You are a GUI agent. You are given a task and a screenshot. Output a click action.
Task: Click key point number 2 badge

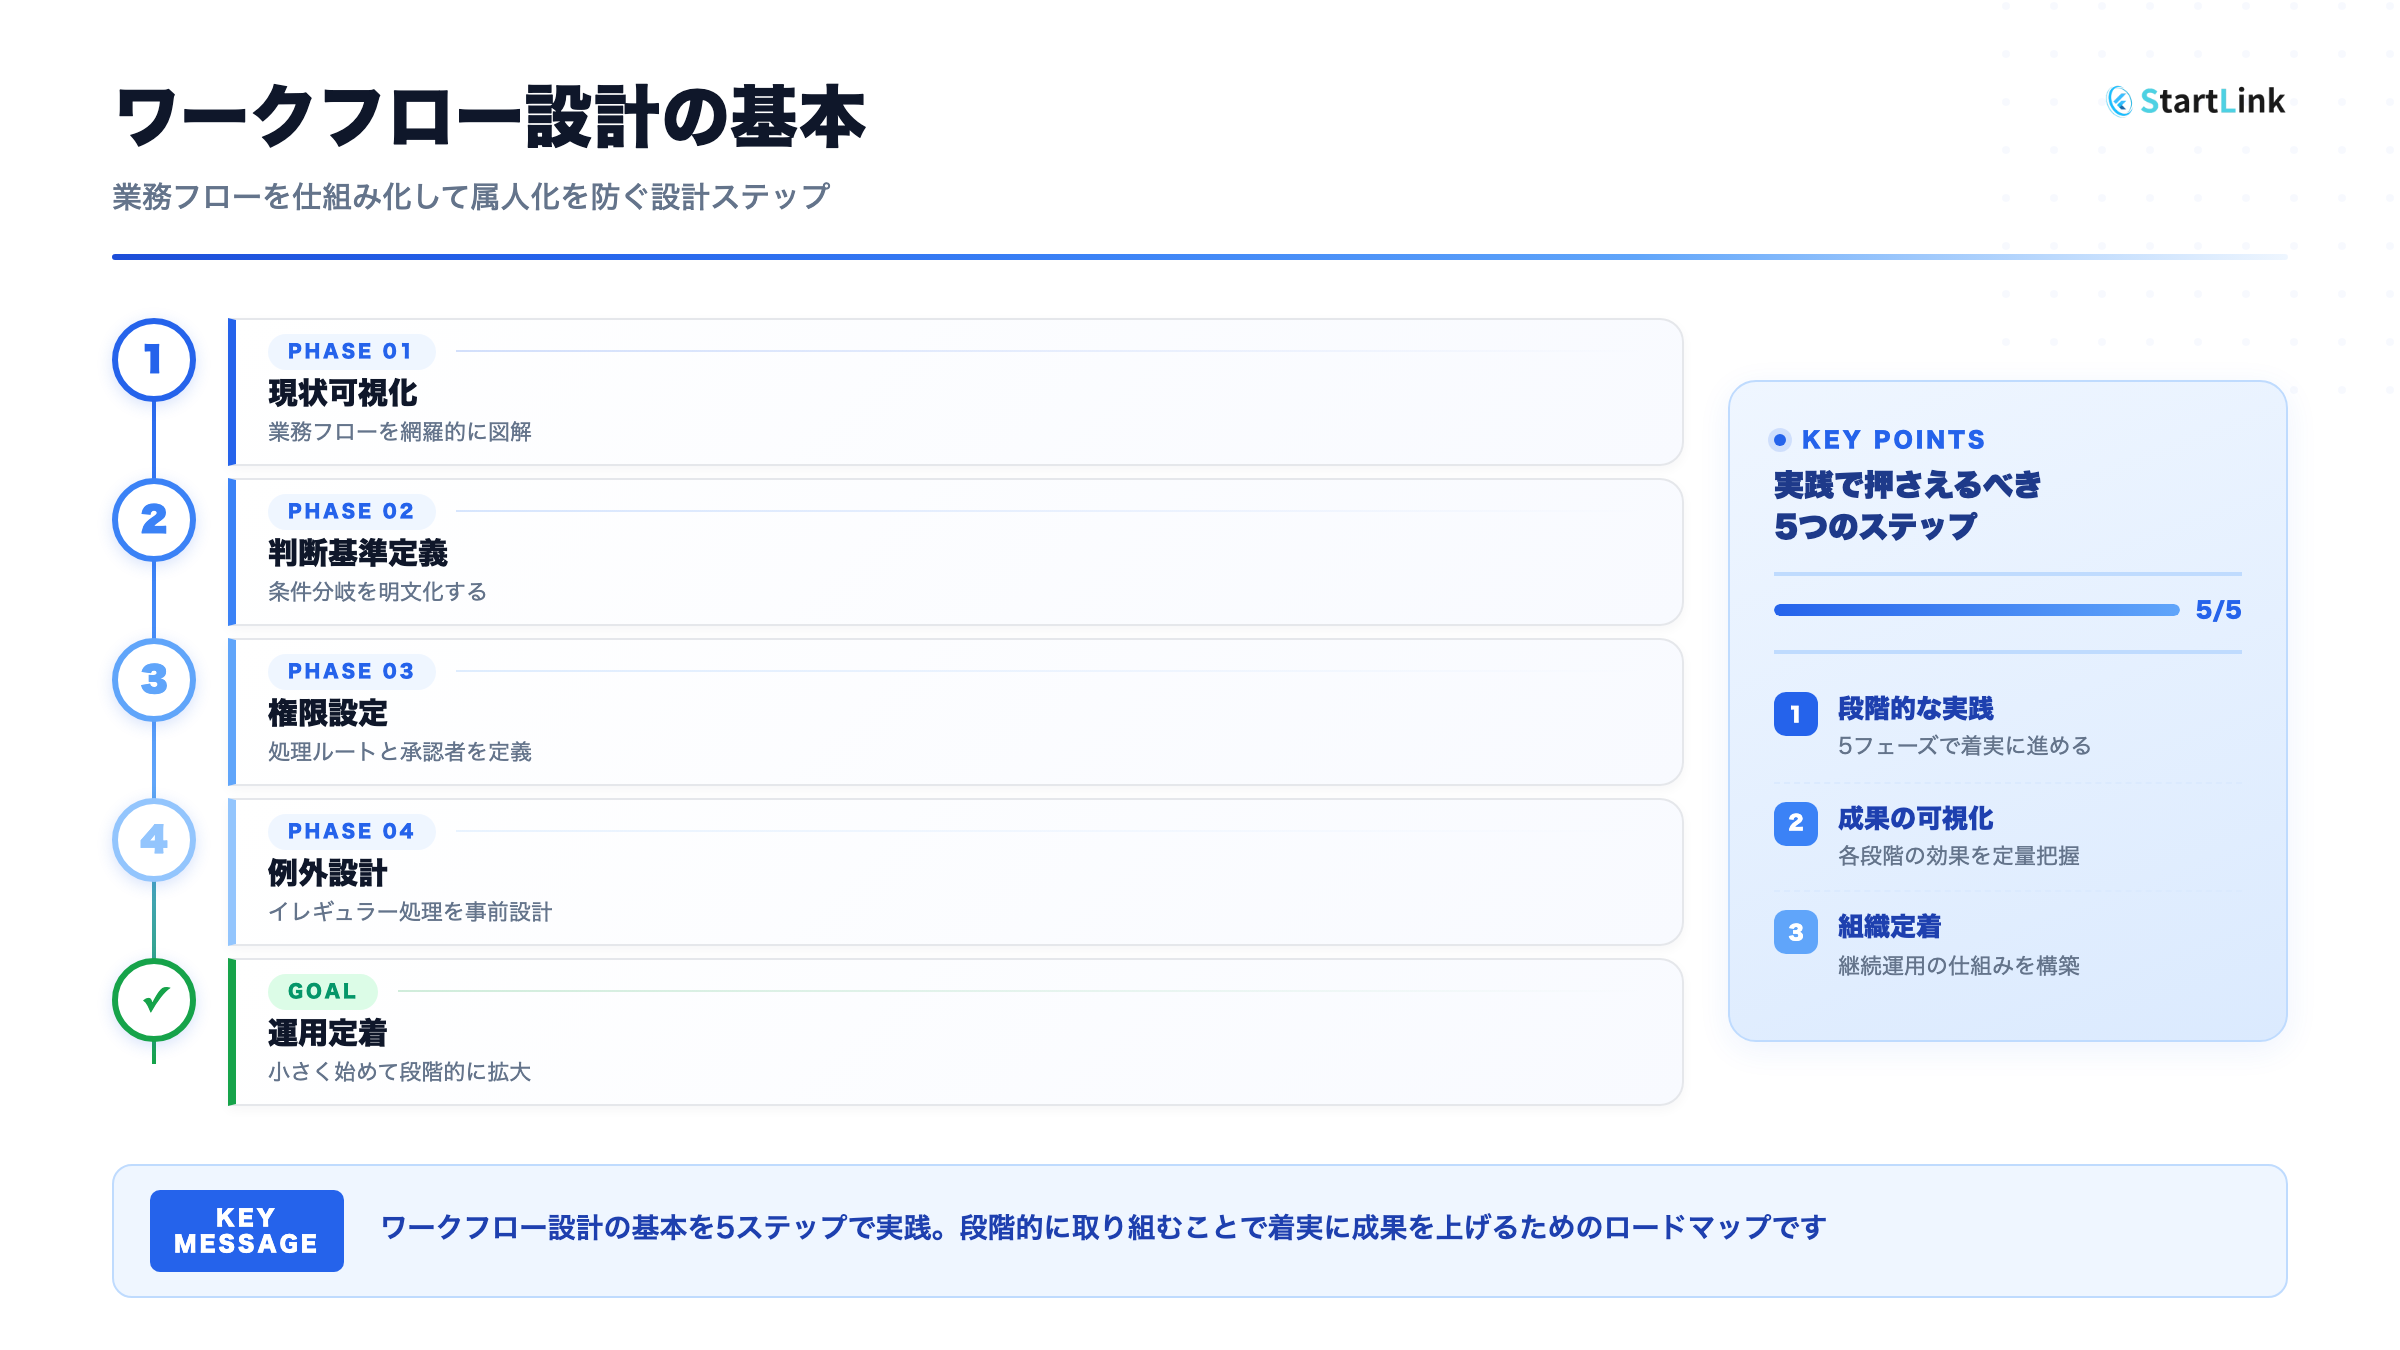click(x=1795, y=823)
